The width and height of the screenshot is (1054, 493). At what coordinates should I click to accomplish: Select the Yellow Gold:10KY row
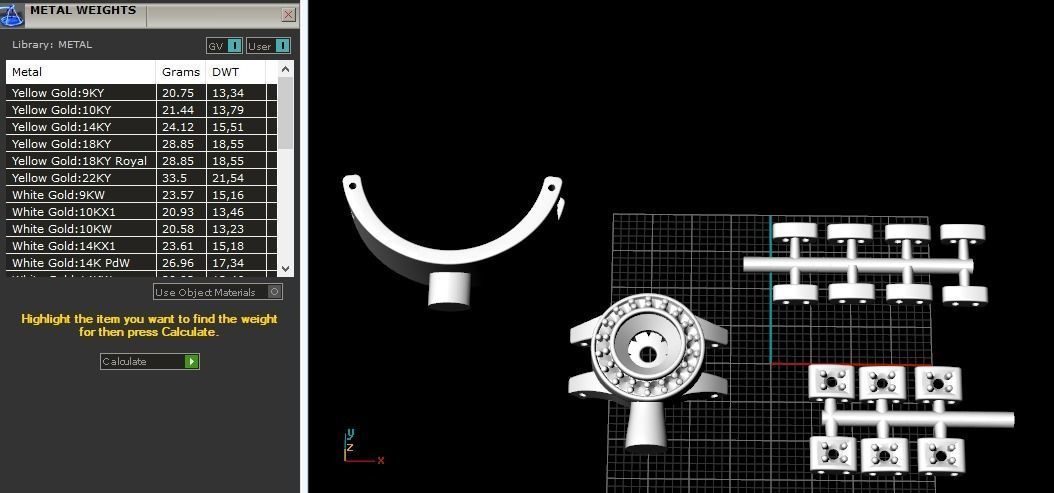(x=141, y=110)
